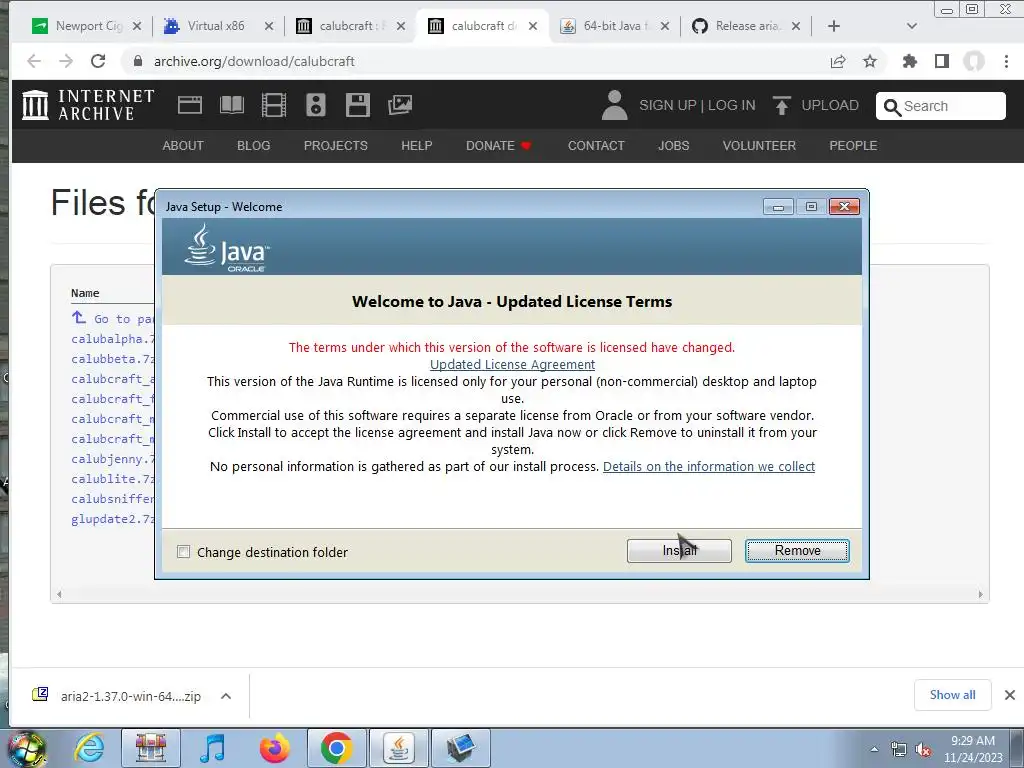
Task: Click the calubjenny file link
Action: click(x=112, y=459)
